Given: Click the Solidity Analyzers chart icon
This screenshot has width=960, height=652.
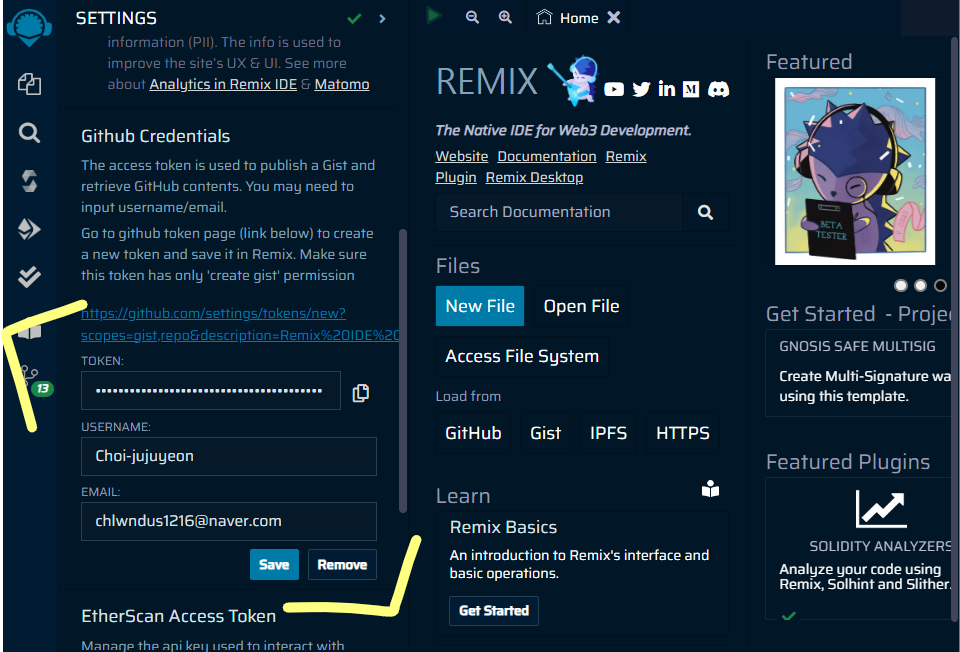Looking at the screenshot, I should 881,509.
